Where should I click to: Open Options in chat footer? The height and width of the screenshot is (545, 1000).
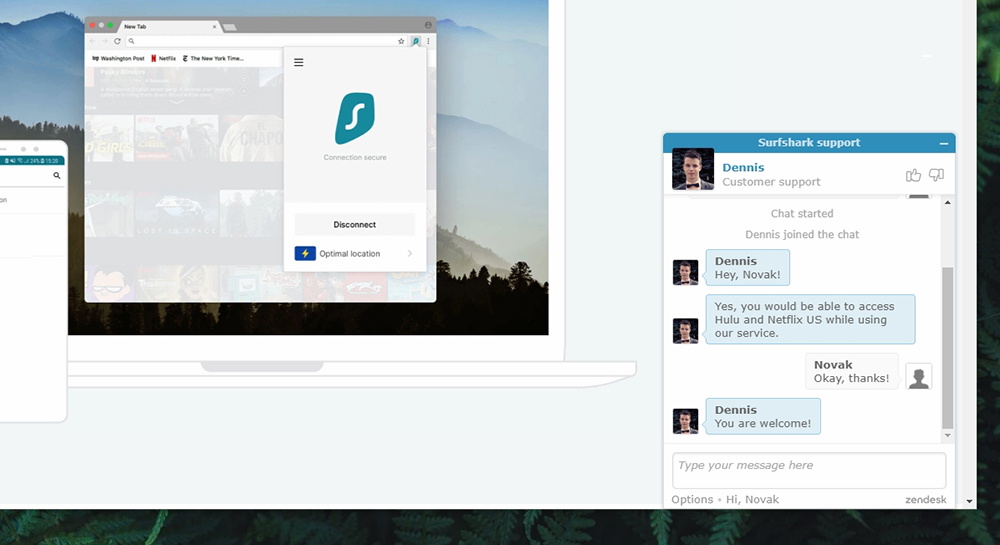point(692,500)
